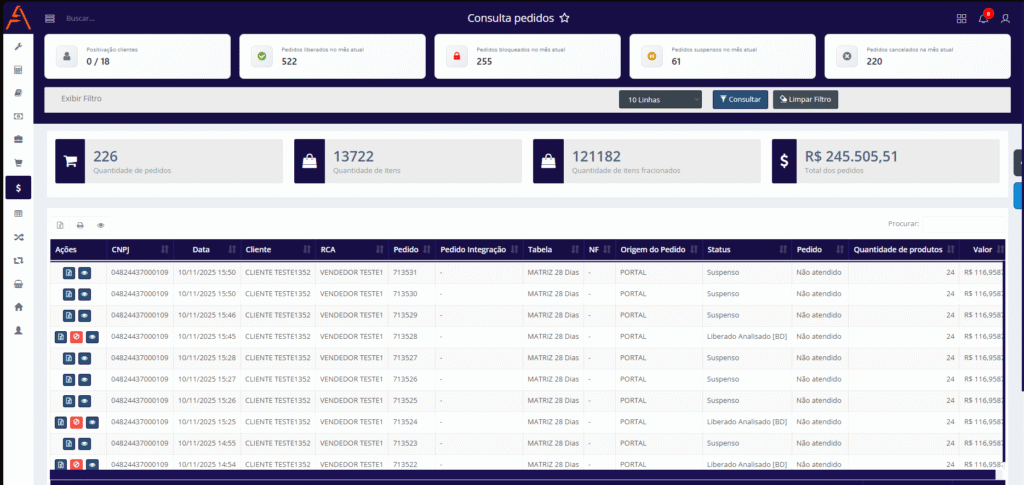This screenshot has height=485, width=1024.
Task: Open the apps grid icon in header
Action: [x=961, y=18]
